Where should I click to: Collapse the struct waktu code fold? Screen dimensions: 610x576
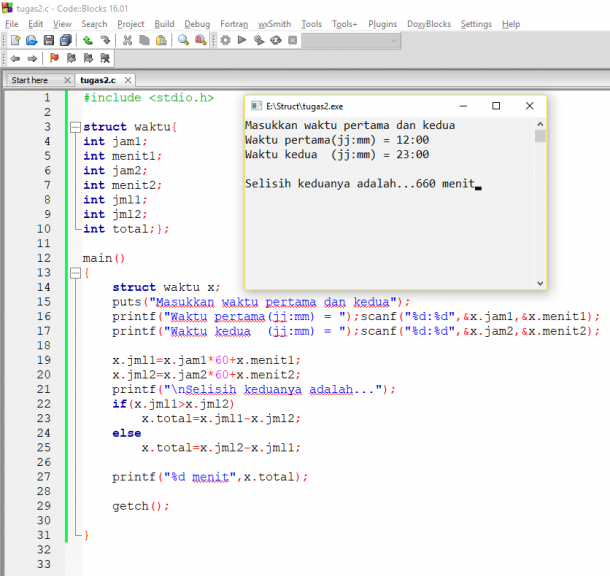75,127
